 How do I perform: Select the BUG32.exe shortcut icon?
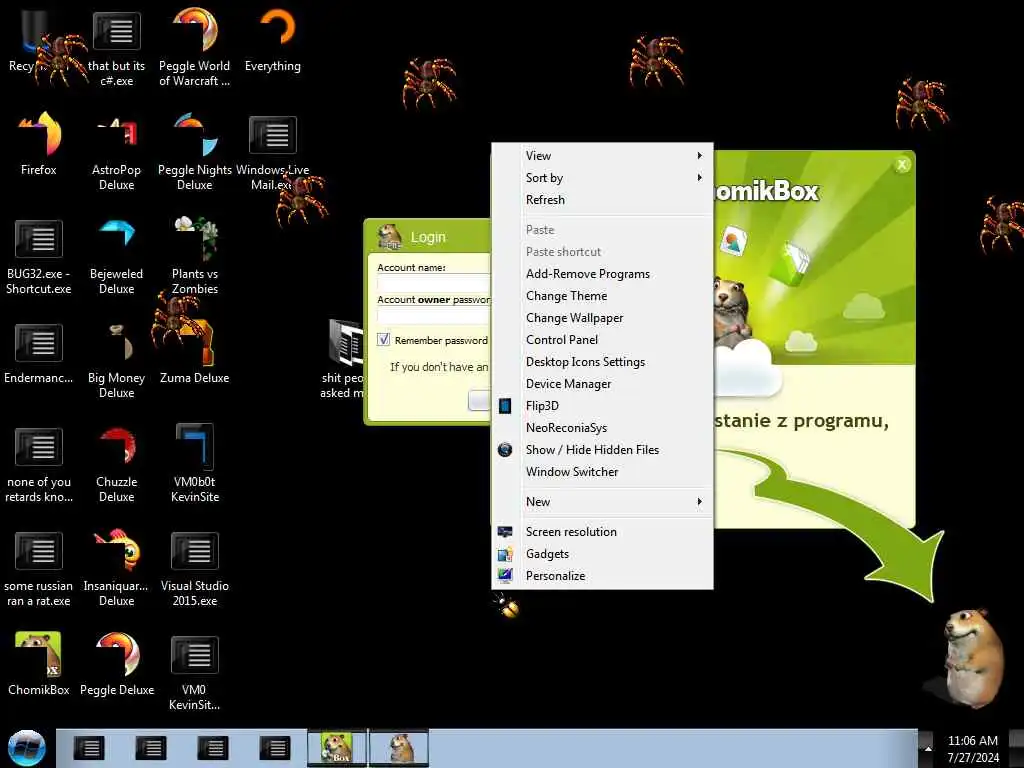tap(39, 256)
